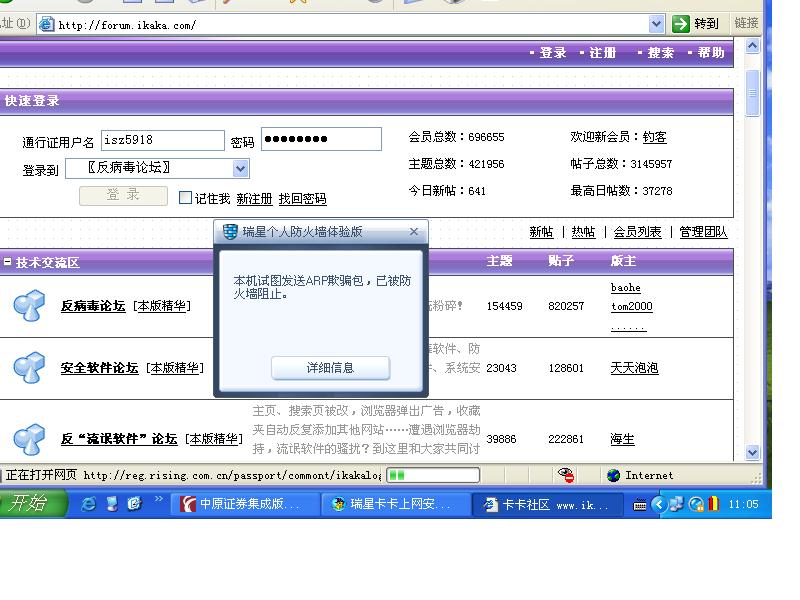Open the 开始 Start button
Viewport: 800px width, 600px height.
coord(32,504)
